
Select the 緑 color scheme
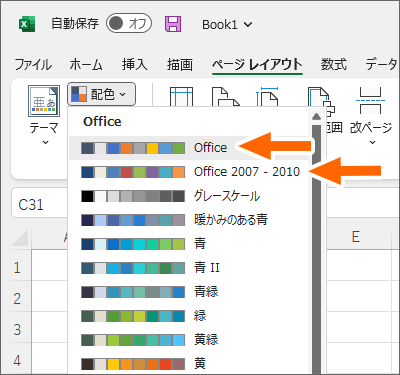[x=190, y=316]
